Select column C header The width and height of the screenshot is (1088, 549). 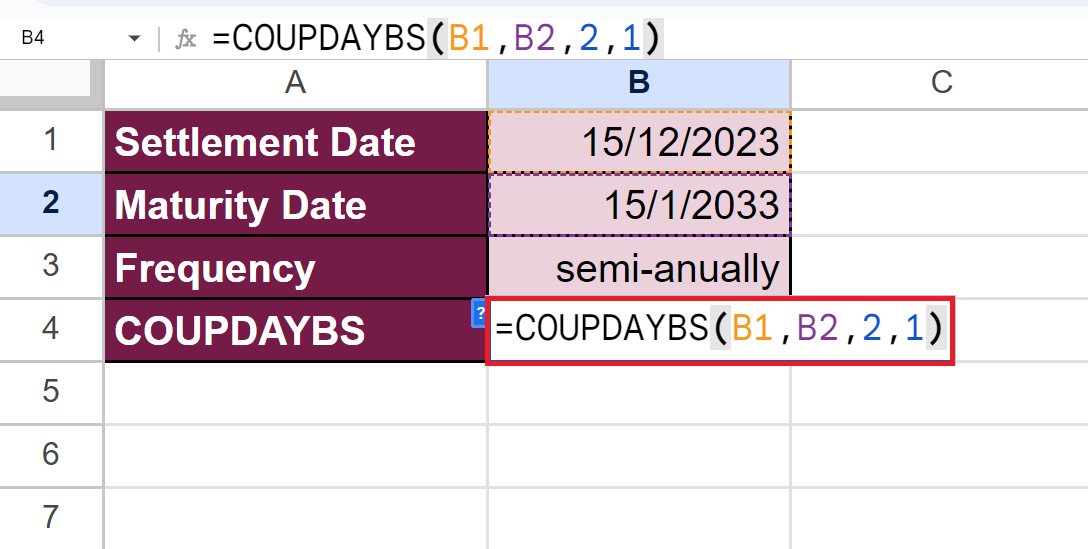coord(940,82)
